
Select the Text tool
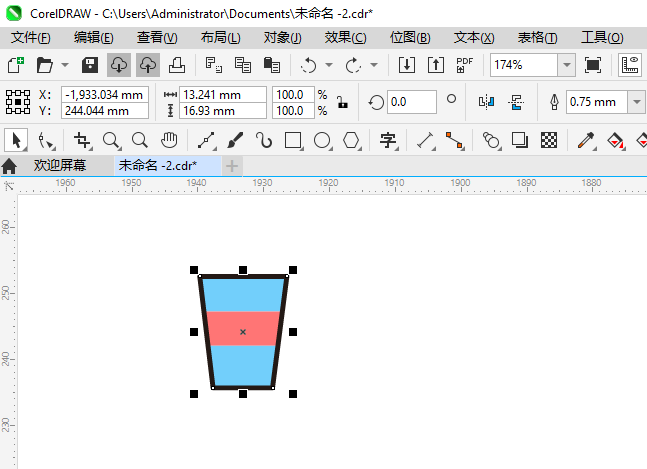(x=388, y=140)
